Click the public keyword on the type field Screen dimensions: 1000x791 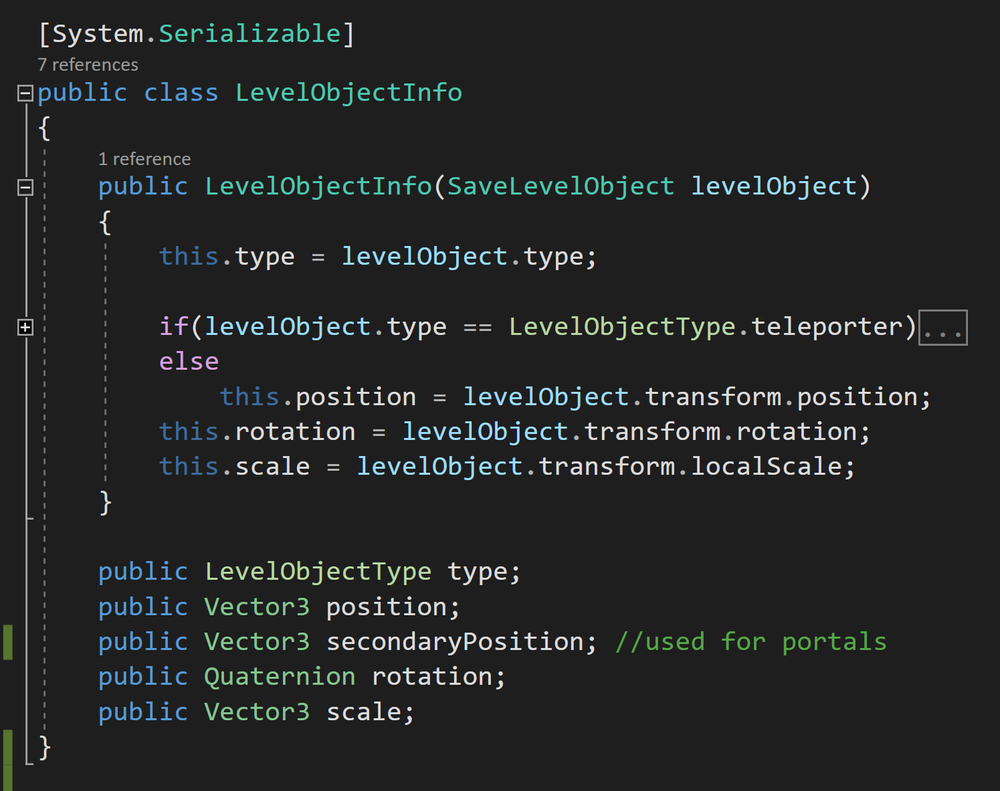(x=142, y=571)
